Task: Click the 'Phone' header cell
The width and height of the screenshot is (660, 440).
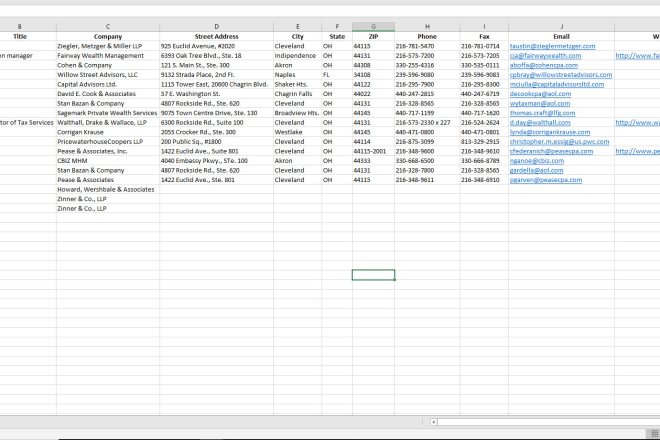Action: click(427, 37)
